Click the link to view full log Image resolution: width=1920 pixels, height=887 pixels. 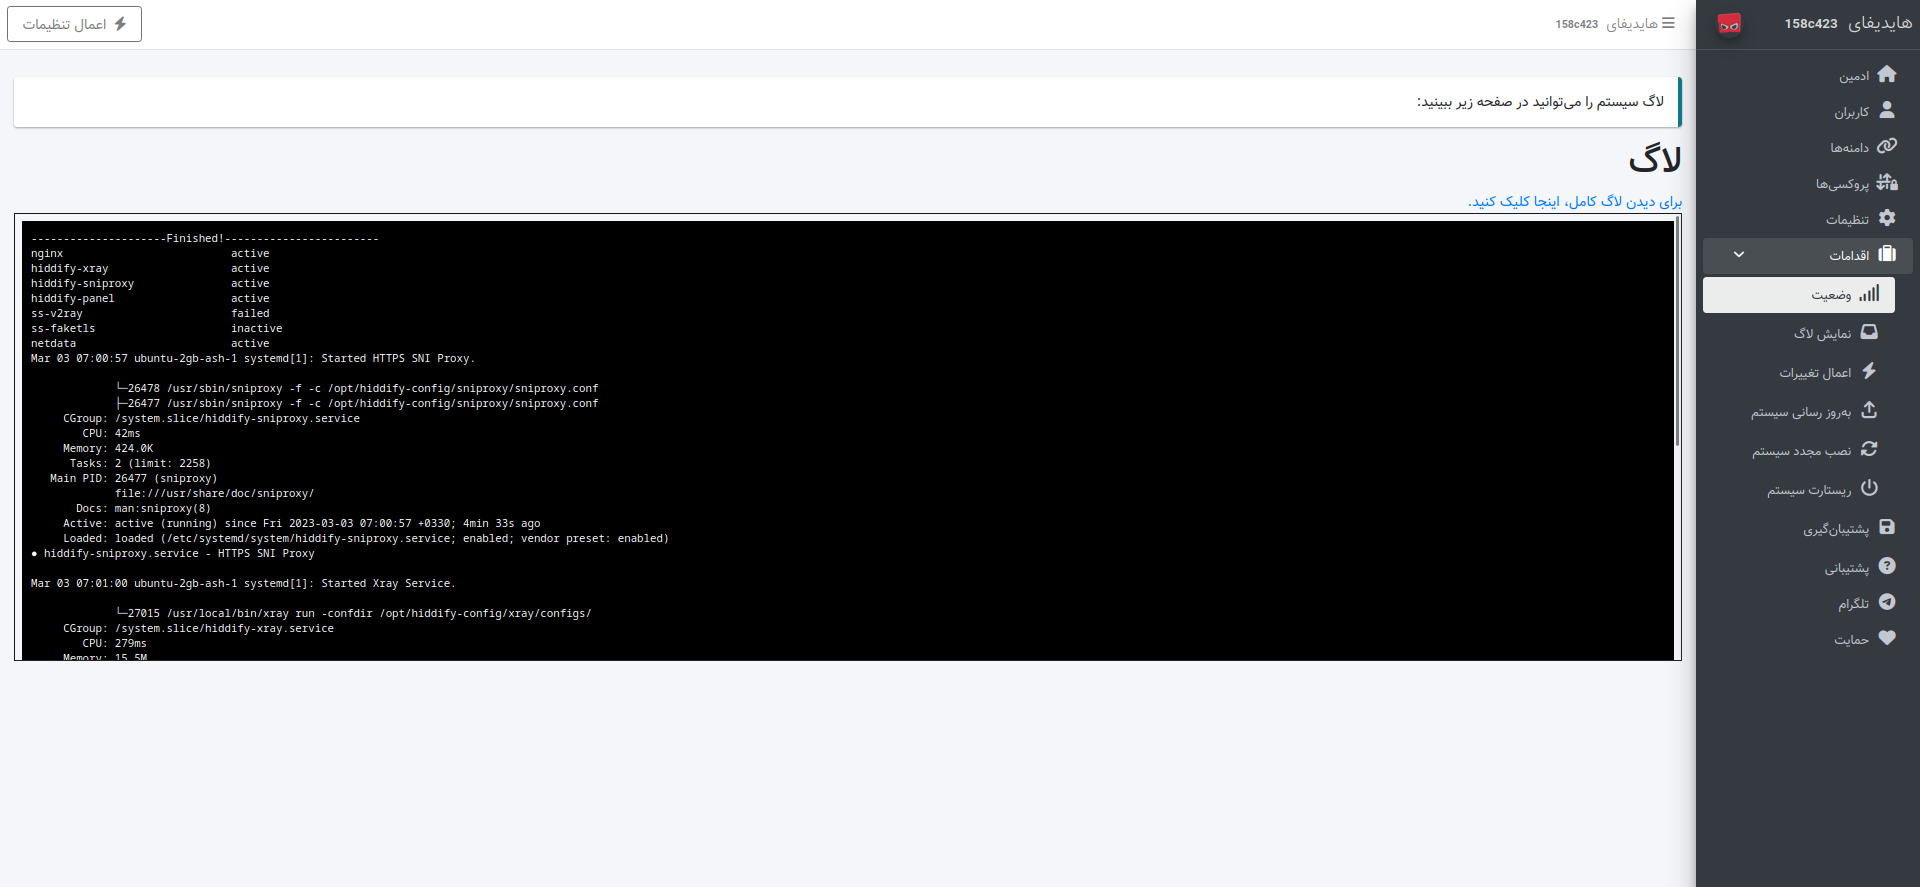coord(1575,201)
